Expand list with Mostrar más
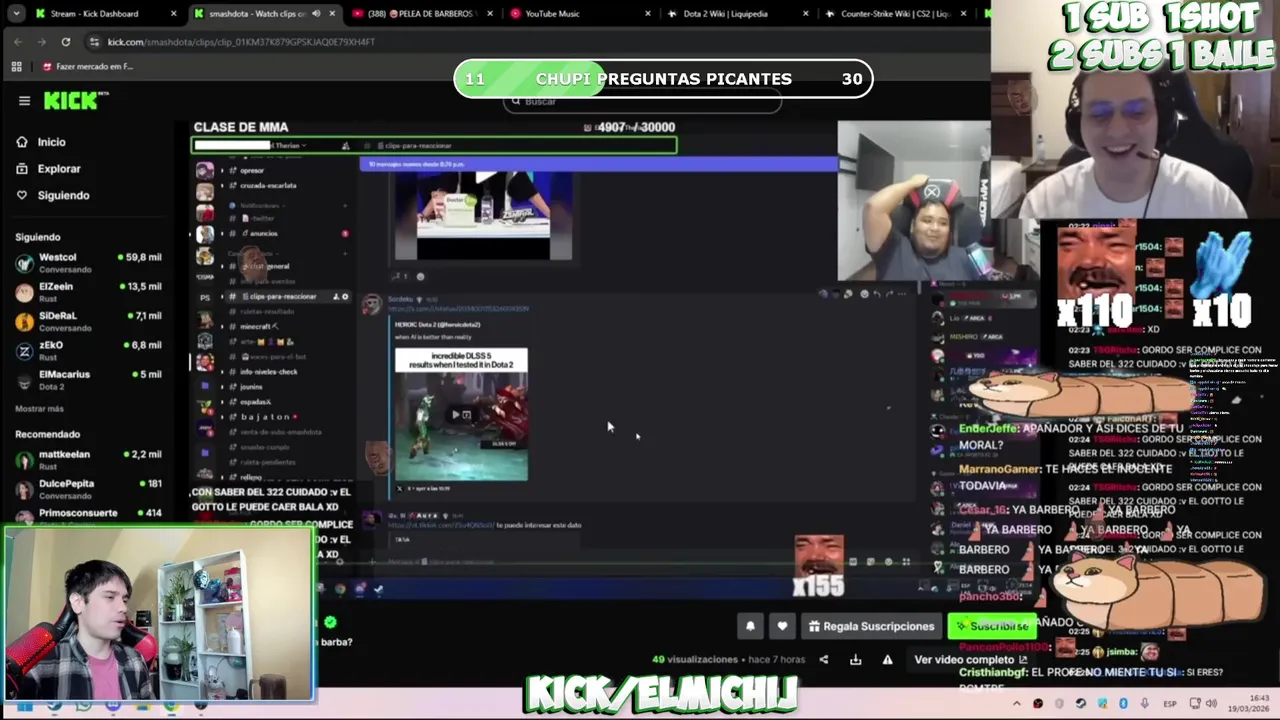 click(39, 409)
